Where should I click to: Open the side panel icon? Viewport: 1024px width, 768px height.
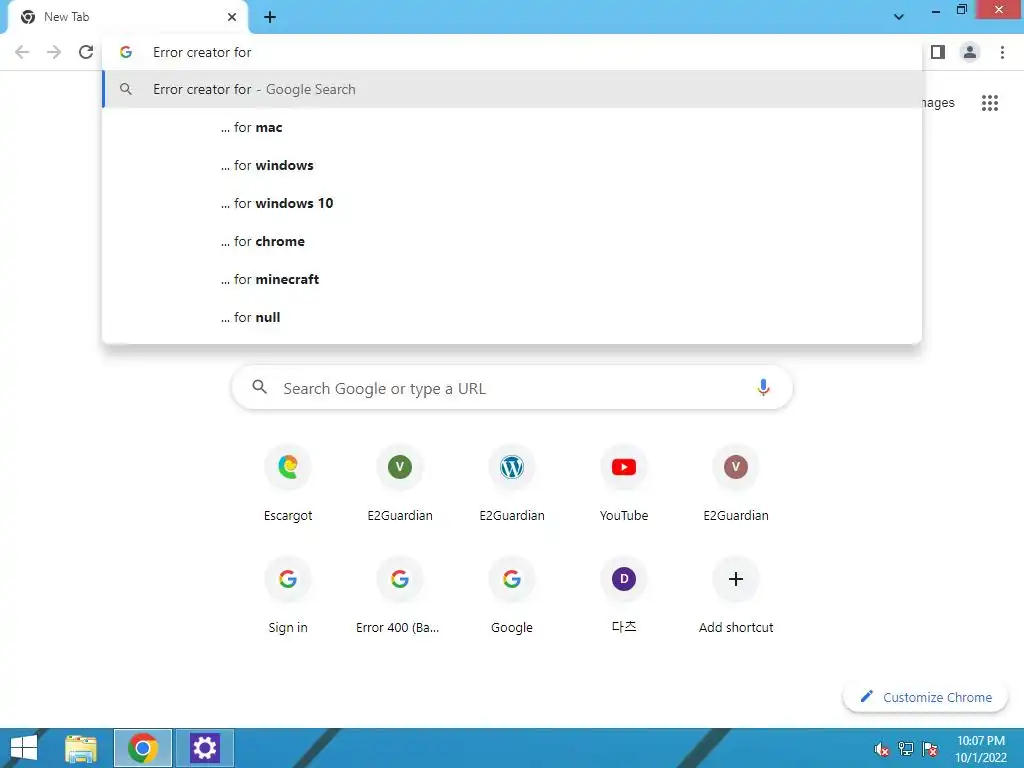click(938, 52)
